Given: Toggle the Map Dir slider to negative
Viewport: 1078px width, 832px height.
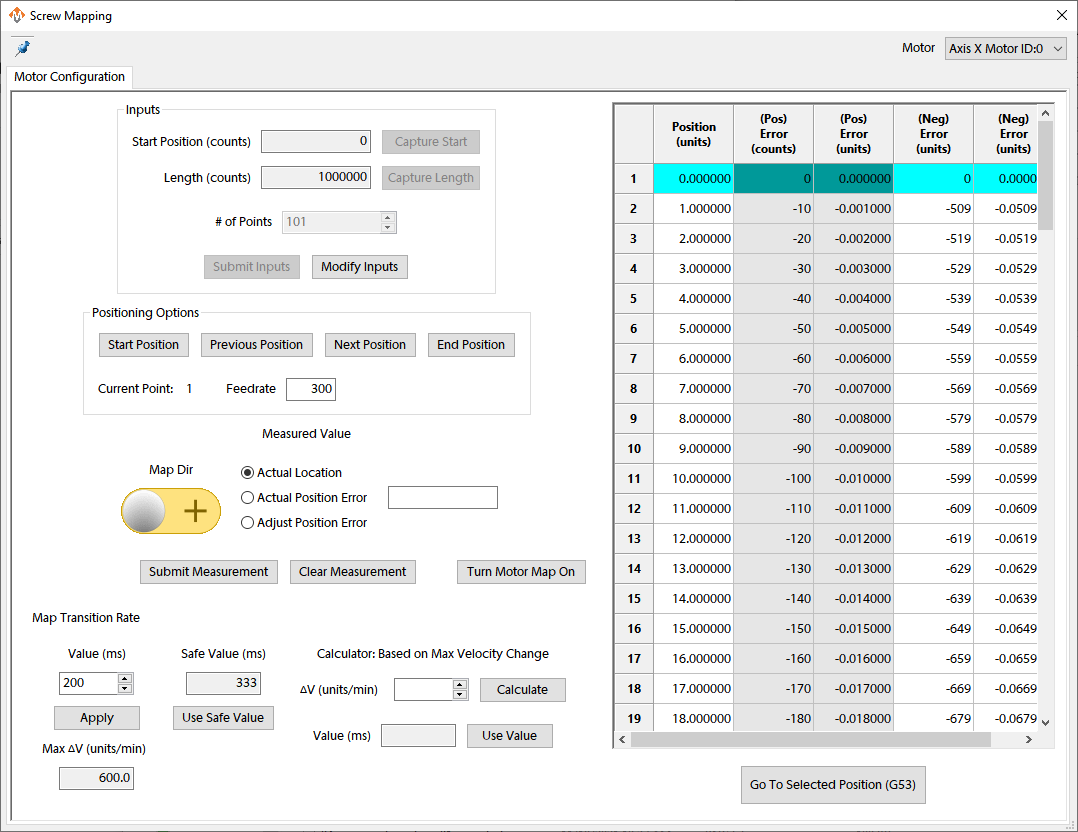Looking at the screenshot, I should [x=171, y=510].
